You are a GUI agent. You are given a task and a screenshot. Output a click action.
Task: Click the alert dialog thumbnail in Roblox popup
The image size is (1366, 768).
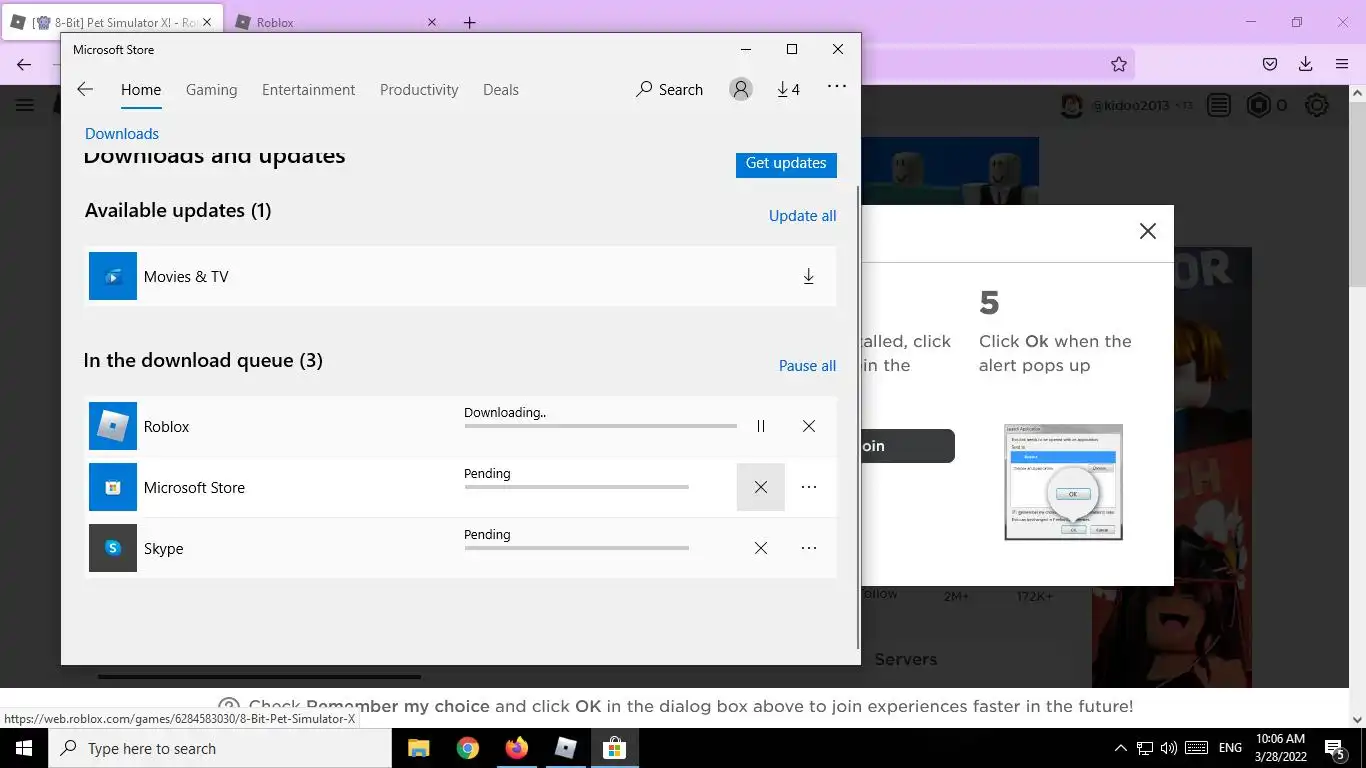click(x=1063, y=482)
